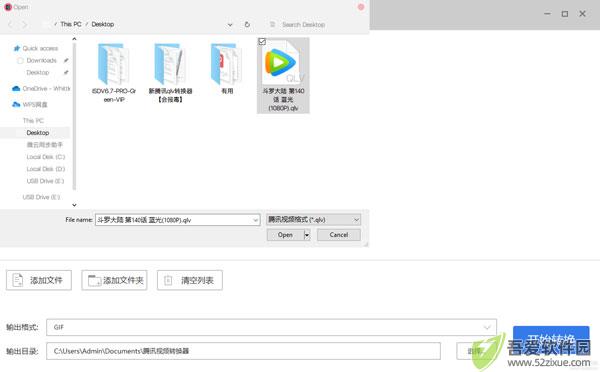Expand the File name history dropdown
This screenshot has width=600, height=372.
pos(256,220)
